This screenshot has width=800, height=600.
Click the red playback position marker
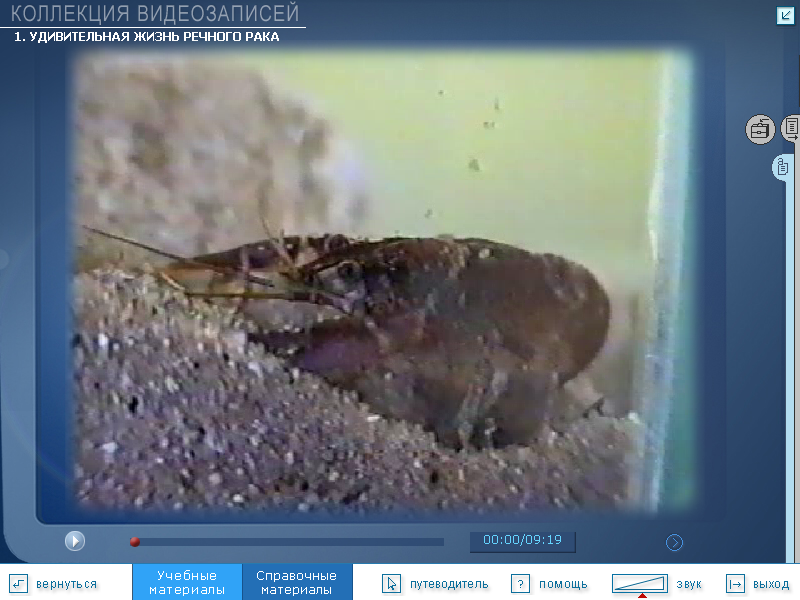pos(135,542)
